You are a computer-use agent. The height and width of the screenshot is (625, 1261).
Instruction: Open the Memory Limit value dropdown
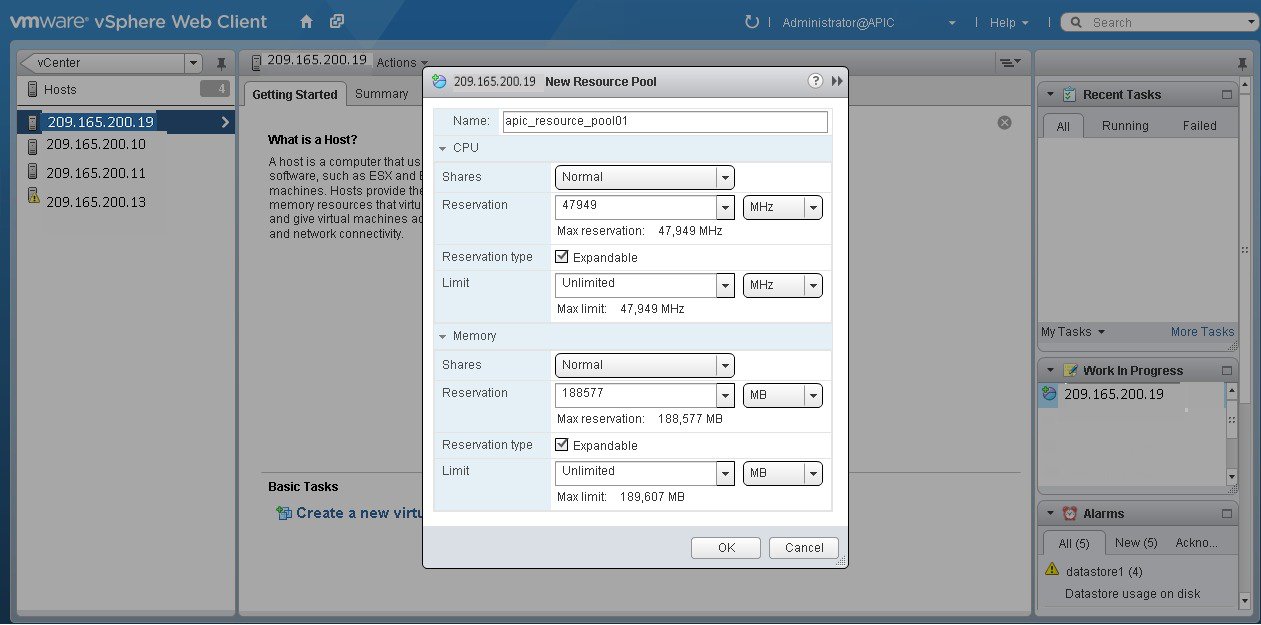(726, 473)
